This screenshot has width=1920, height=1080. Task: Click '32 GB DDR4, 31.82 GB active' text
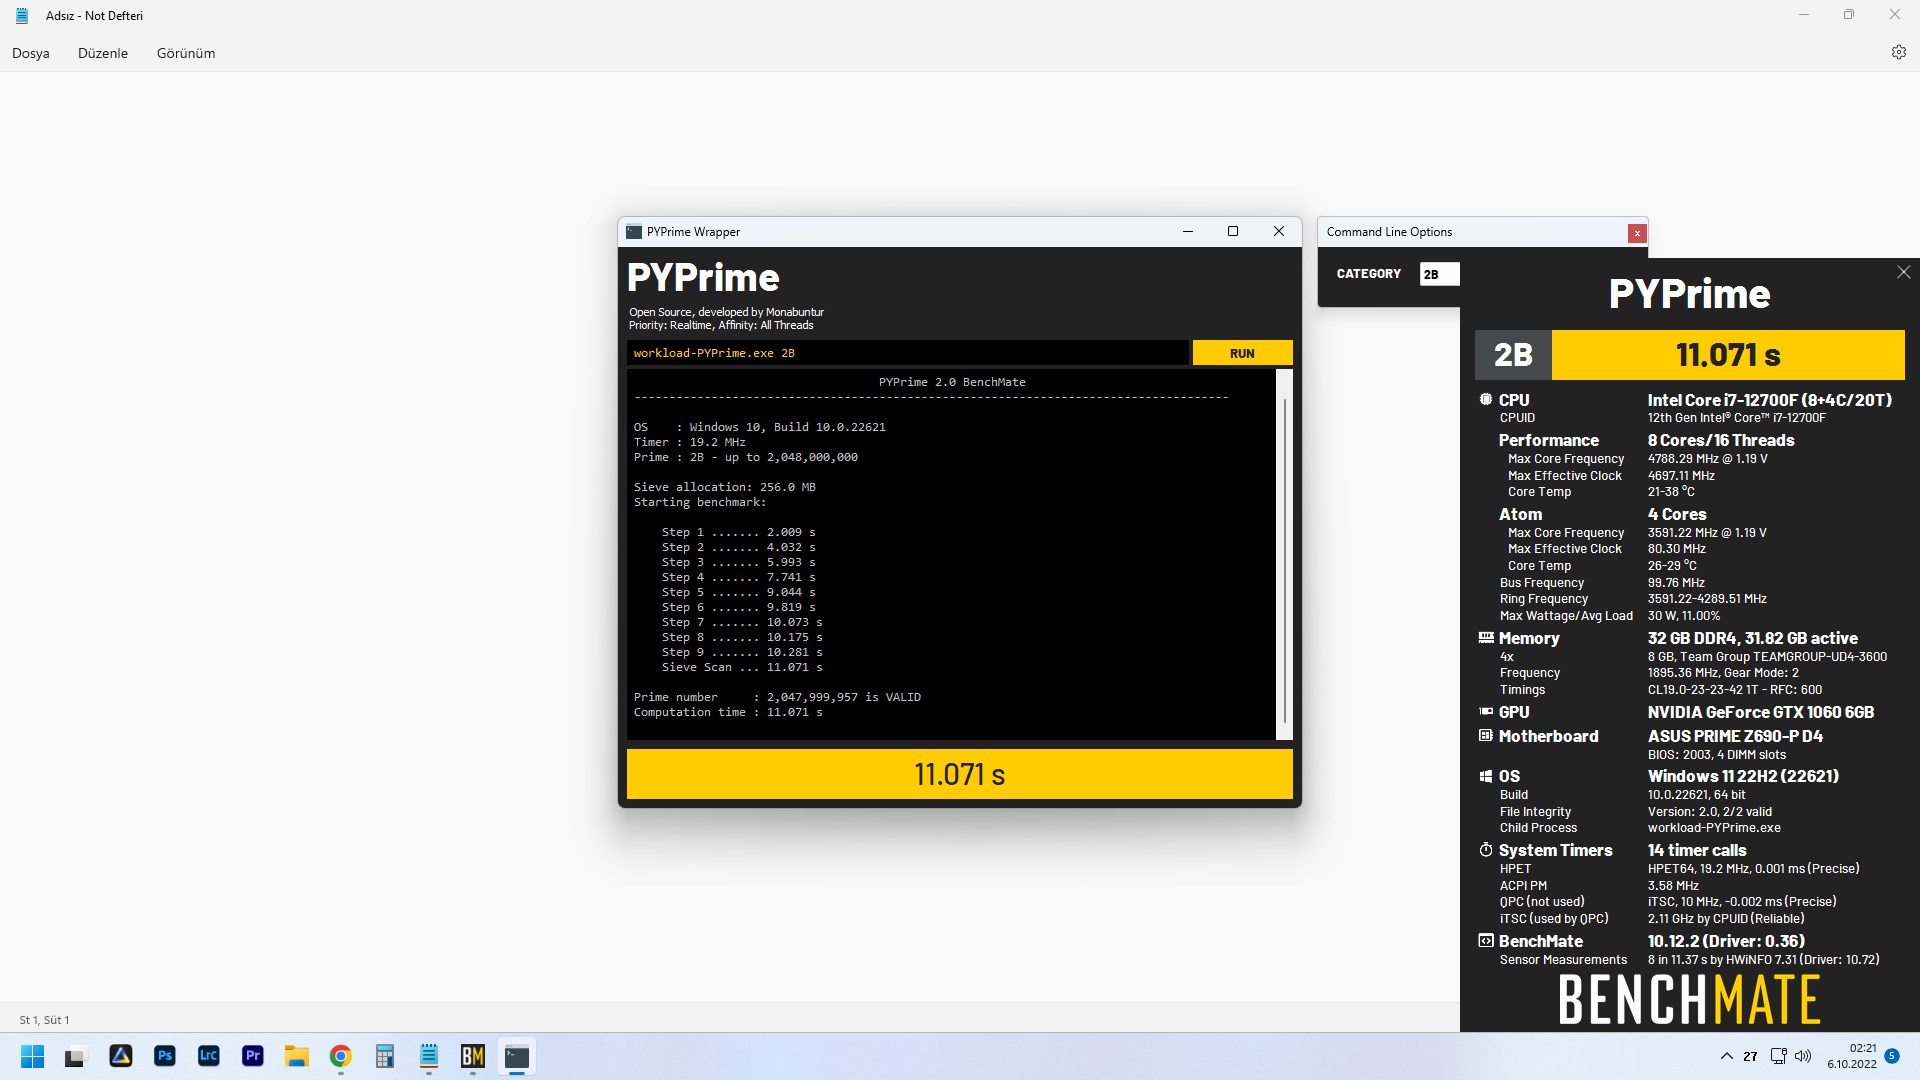(1752, 638)
